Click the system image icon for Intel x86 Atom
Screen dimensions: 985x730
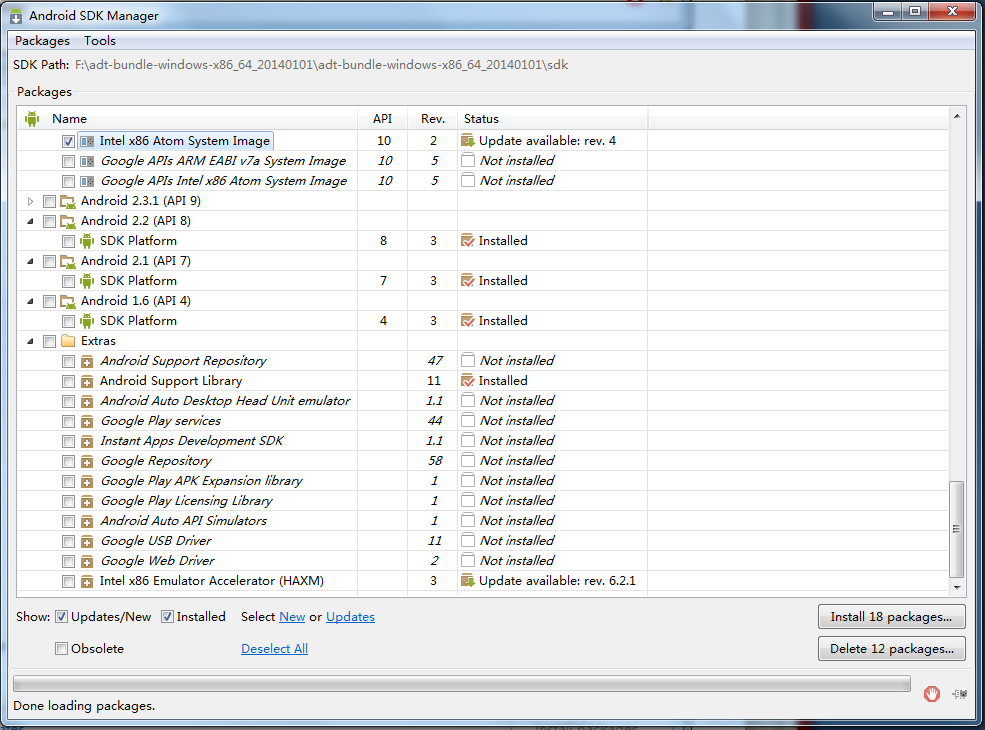click(87, 141)
